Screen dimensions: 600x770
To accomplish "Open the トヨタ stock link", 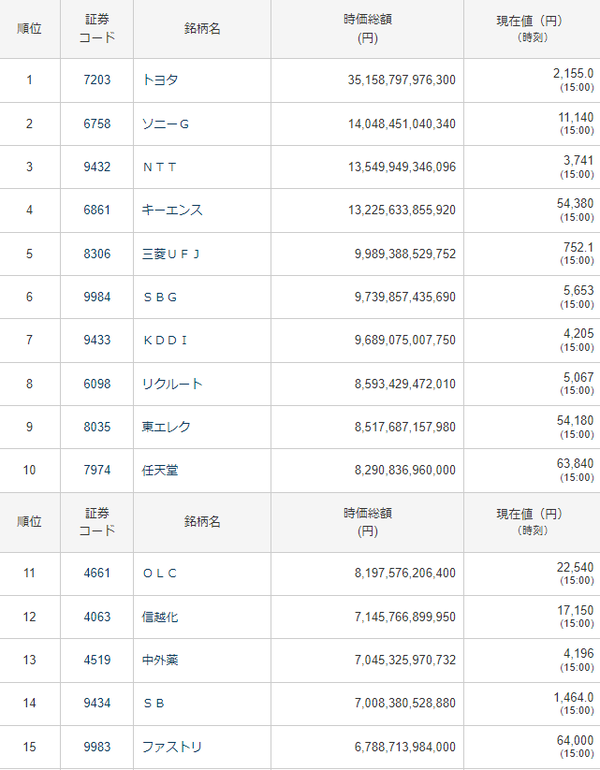I will pyautogui.click(x=160, y=80).
